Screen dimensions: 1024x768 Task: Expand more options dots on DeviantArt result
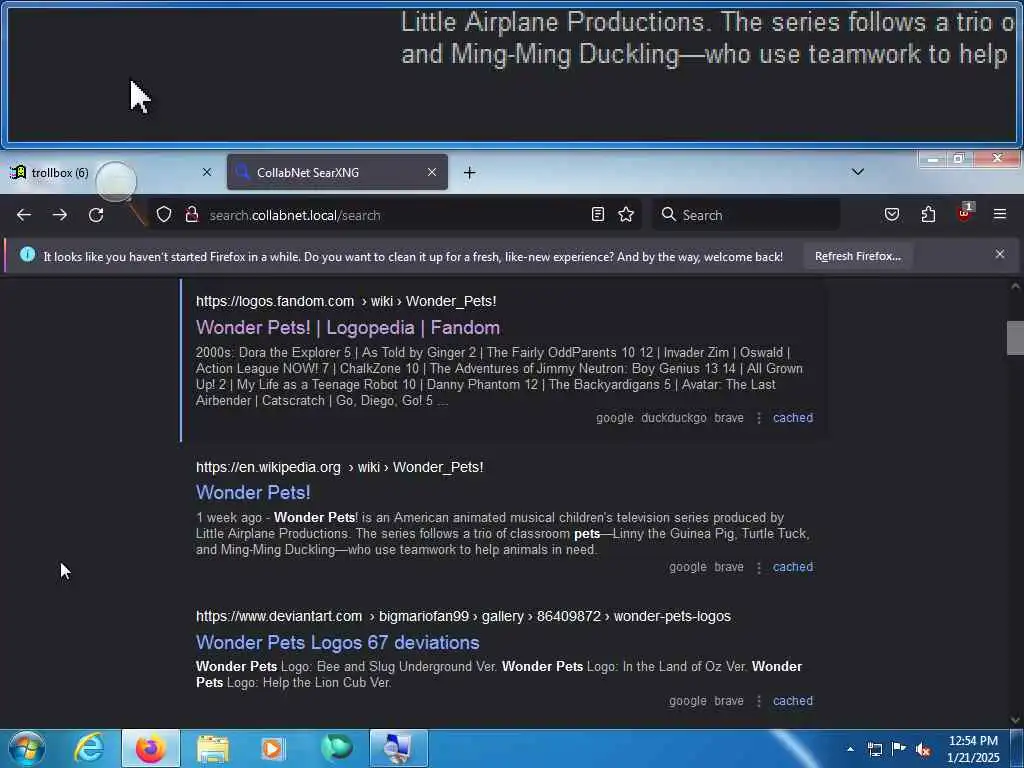click(759, 701)
